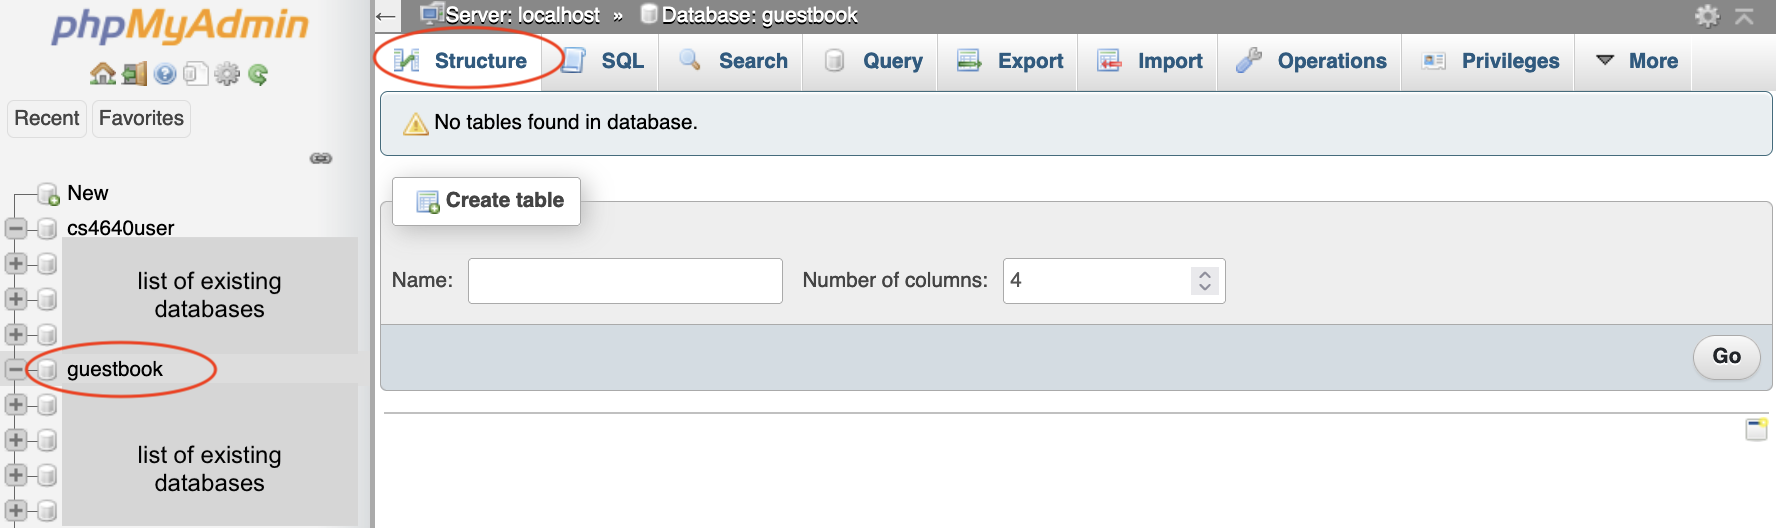The height and width of the screenshot is (528, 1776).
Task: Go to phpMyAdmin Home icon
Action: tap(102, 73)
